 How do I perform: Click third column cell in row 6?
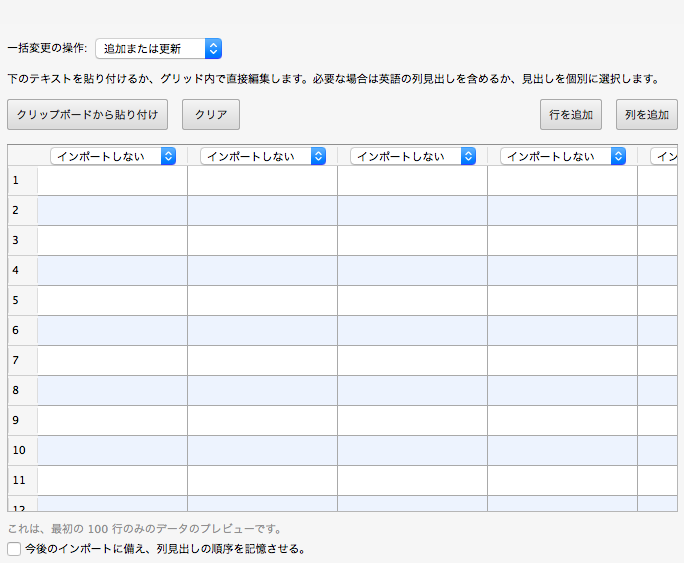413,331
